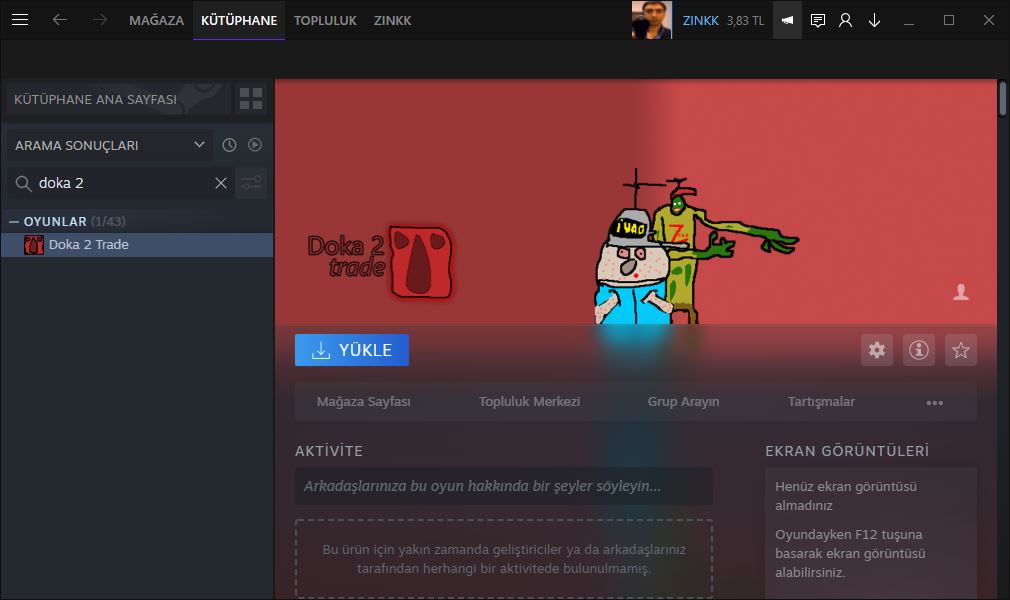Clear the search text with X
This screenshot has width=1010, height=600.
[x=220, y=183]
